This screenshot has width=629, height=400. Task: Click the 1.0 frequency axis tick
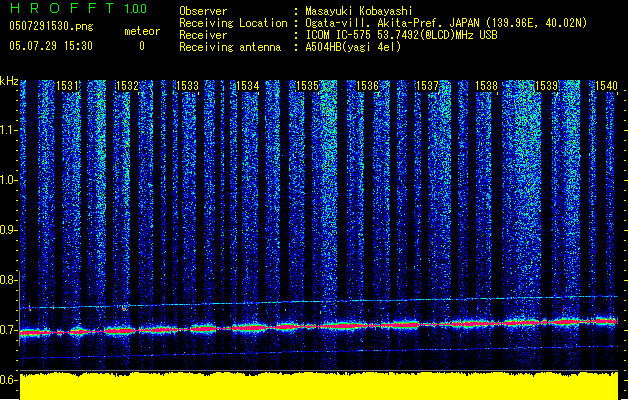point(9,180)
